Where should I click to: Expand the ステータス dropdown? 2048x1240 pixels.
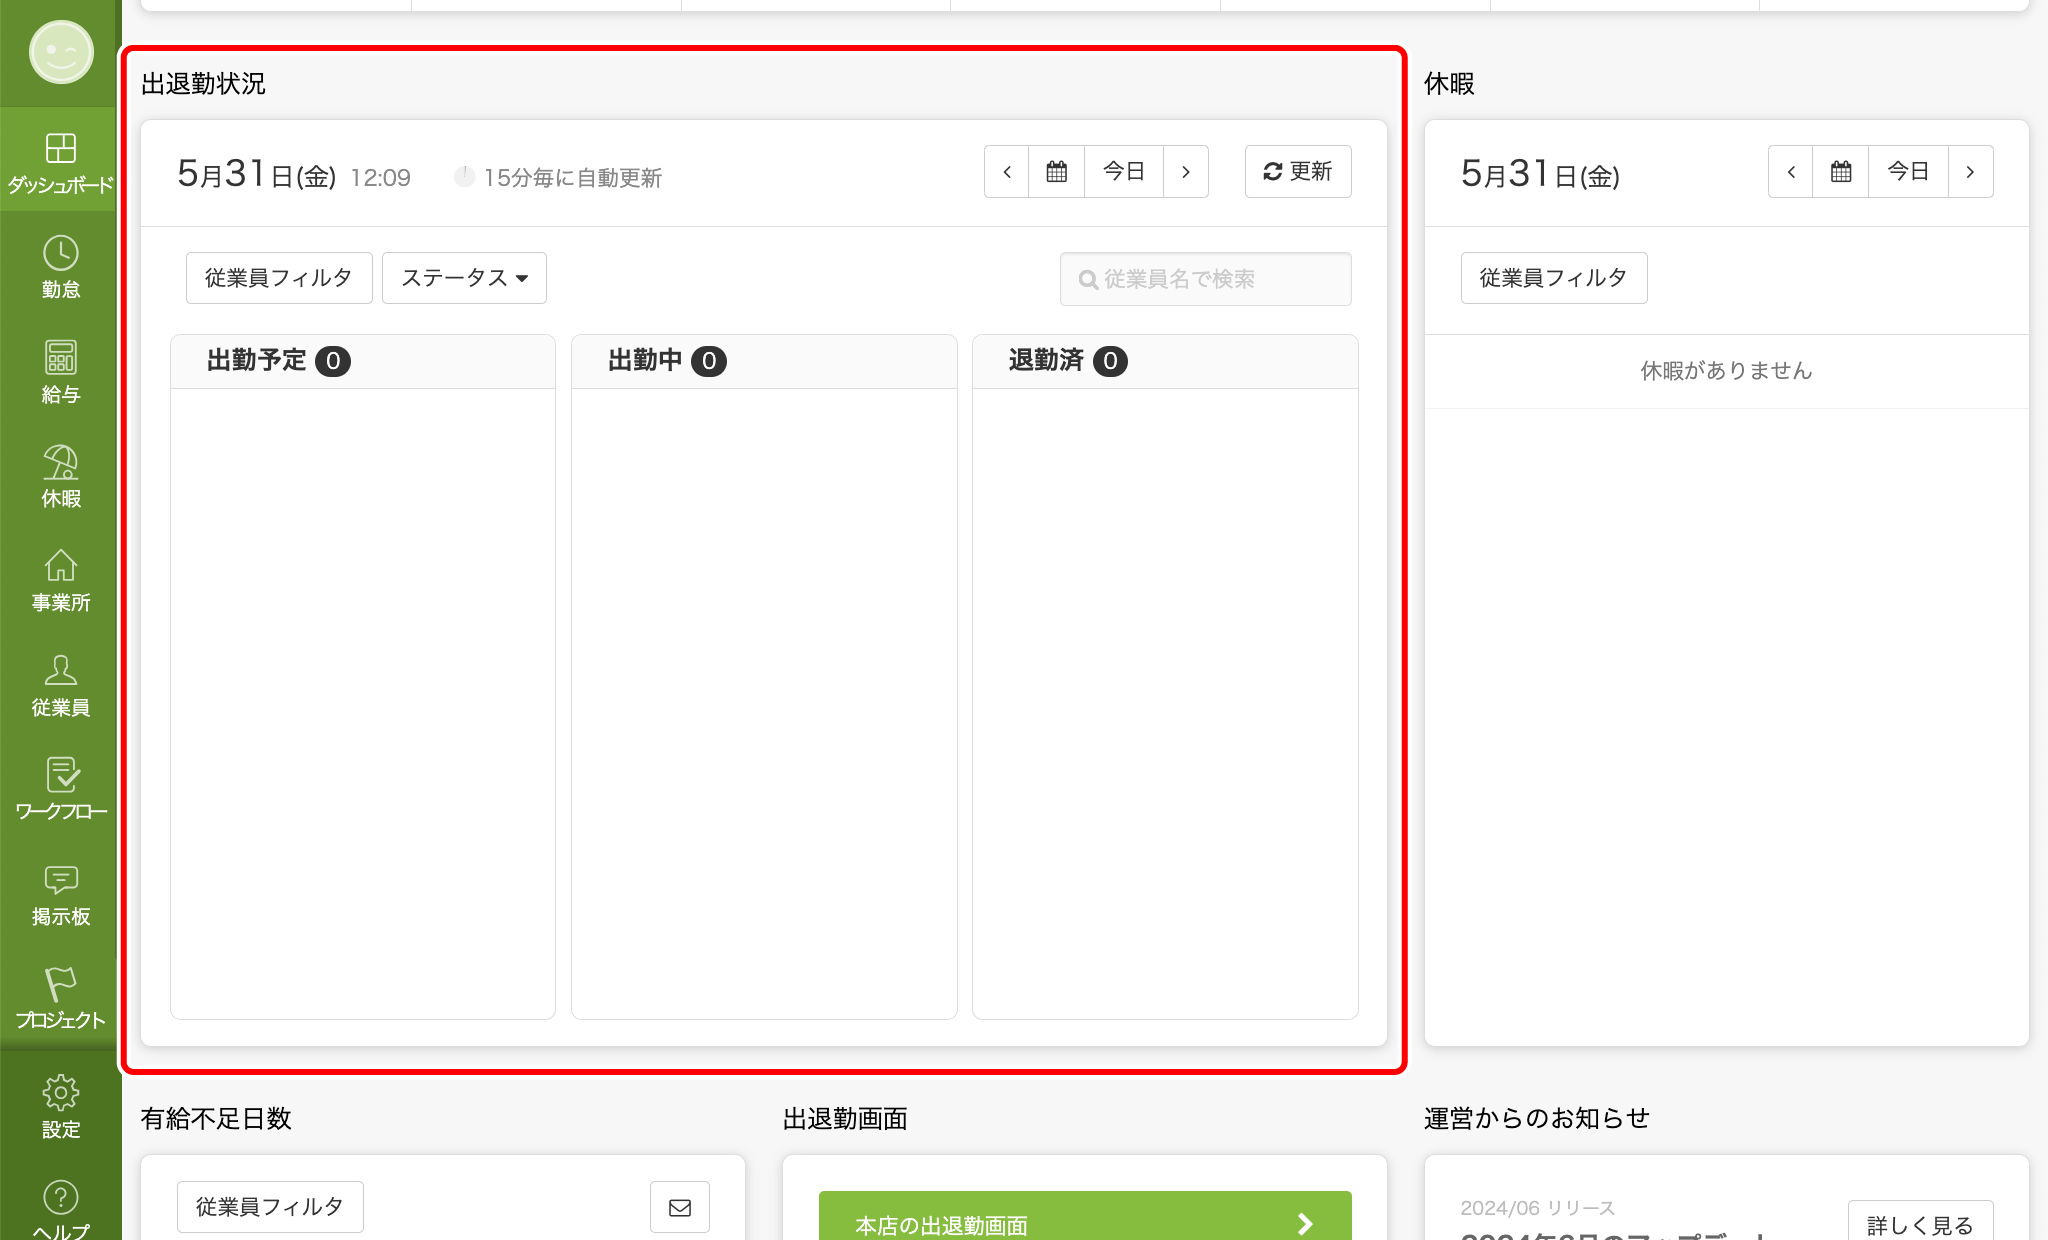coord(464,278)
